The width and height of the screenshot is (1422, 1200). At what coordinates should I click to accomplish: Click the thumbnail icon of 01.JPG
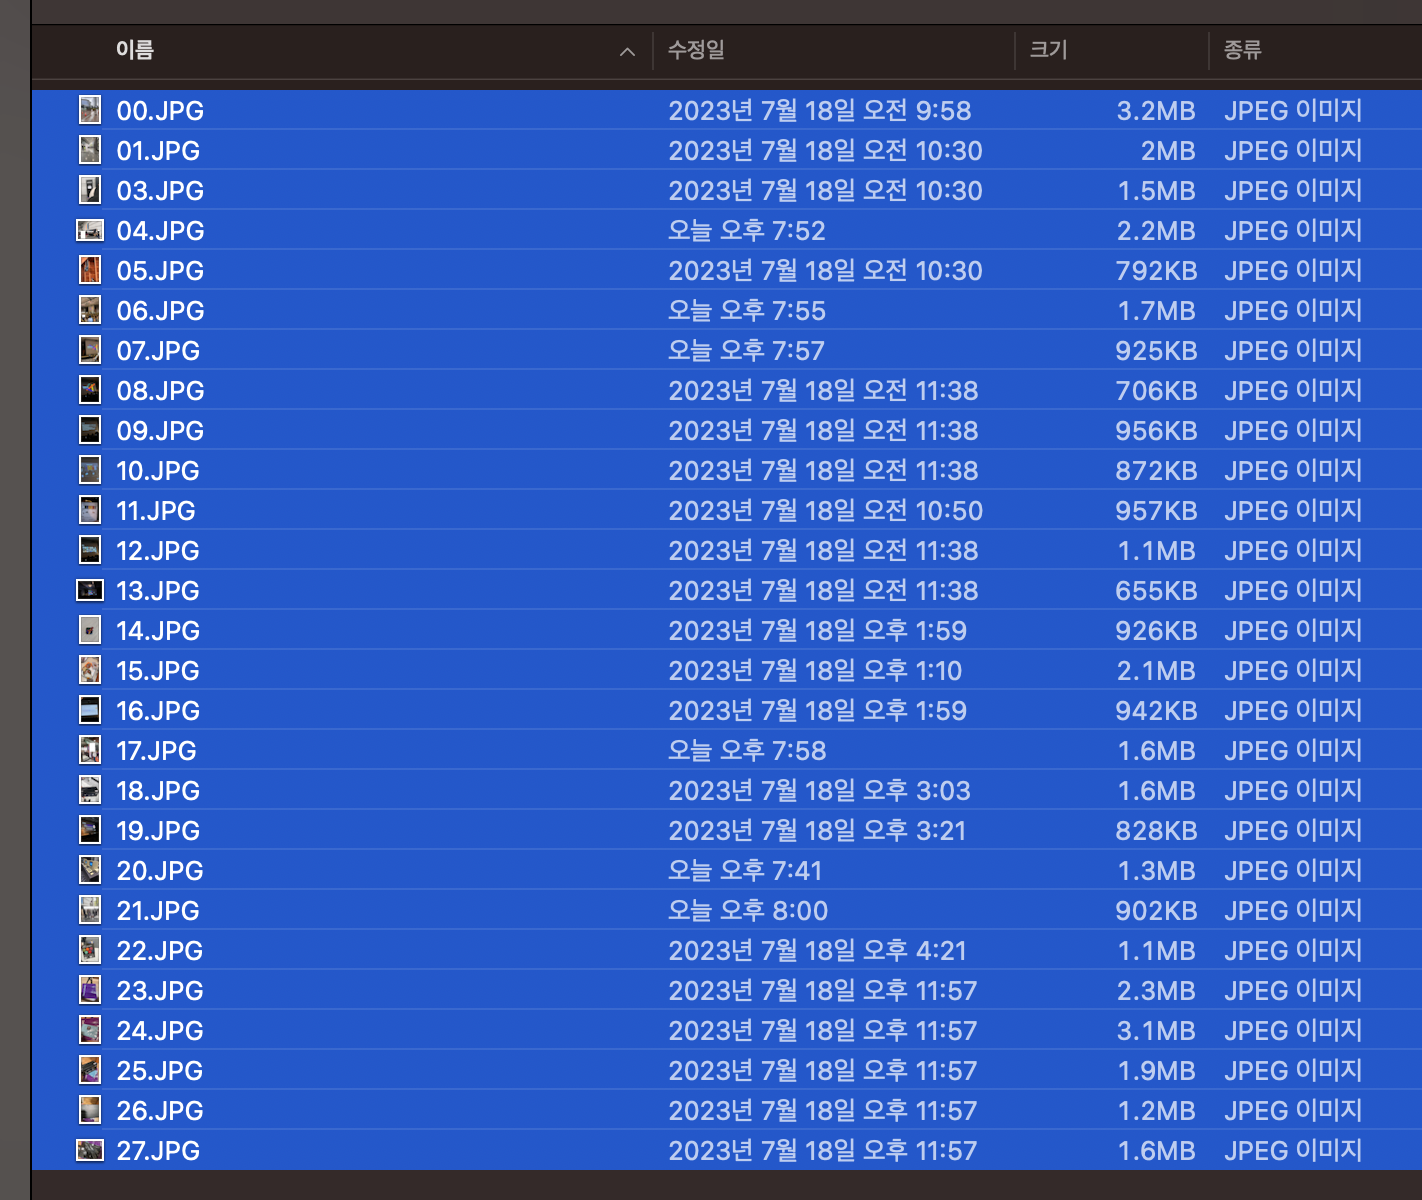coord(90,150)
